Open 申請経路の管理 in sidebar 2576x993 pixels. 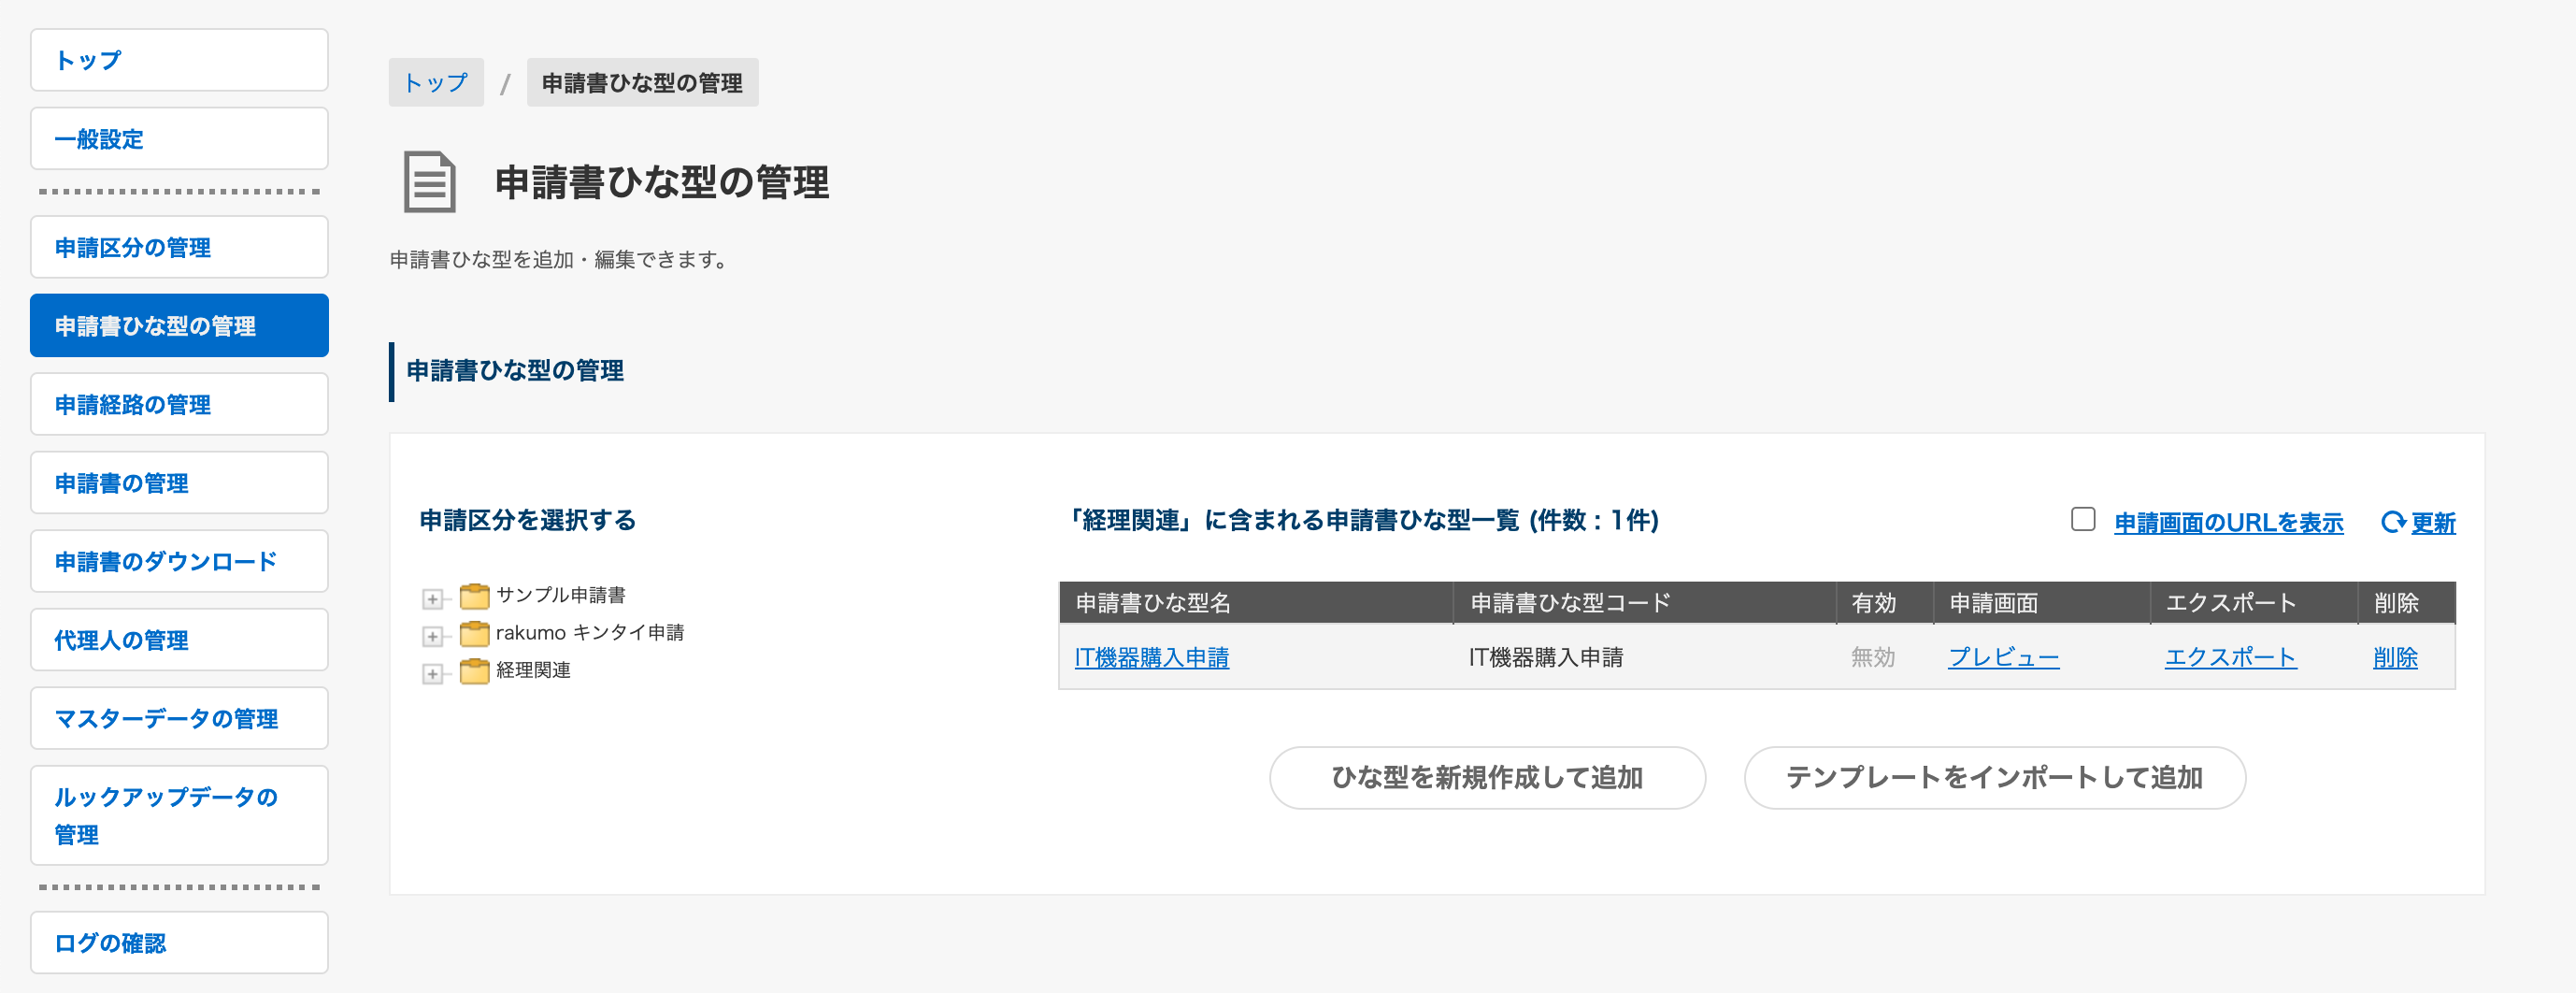[x=179, y=404]
